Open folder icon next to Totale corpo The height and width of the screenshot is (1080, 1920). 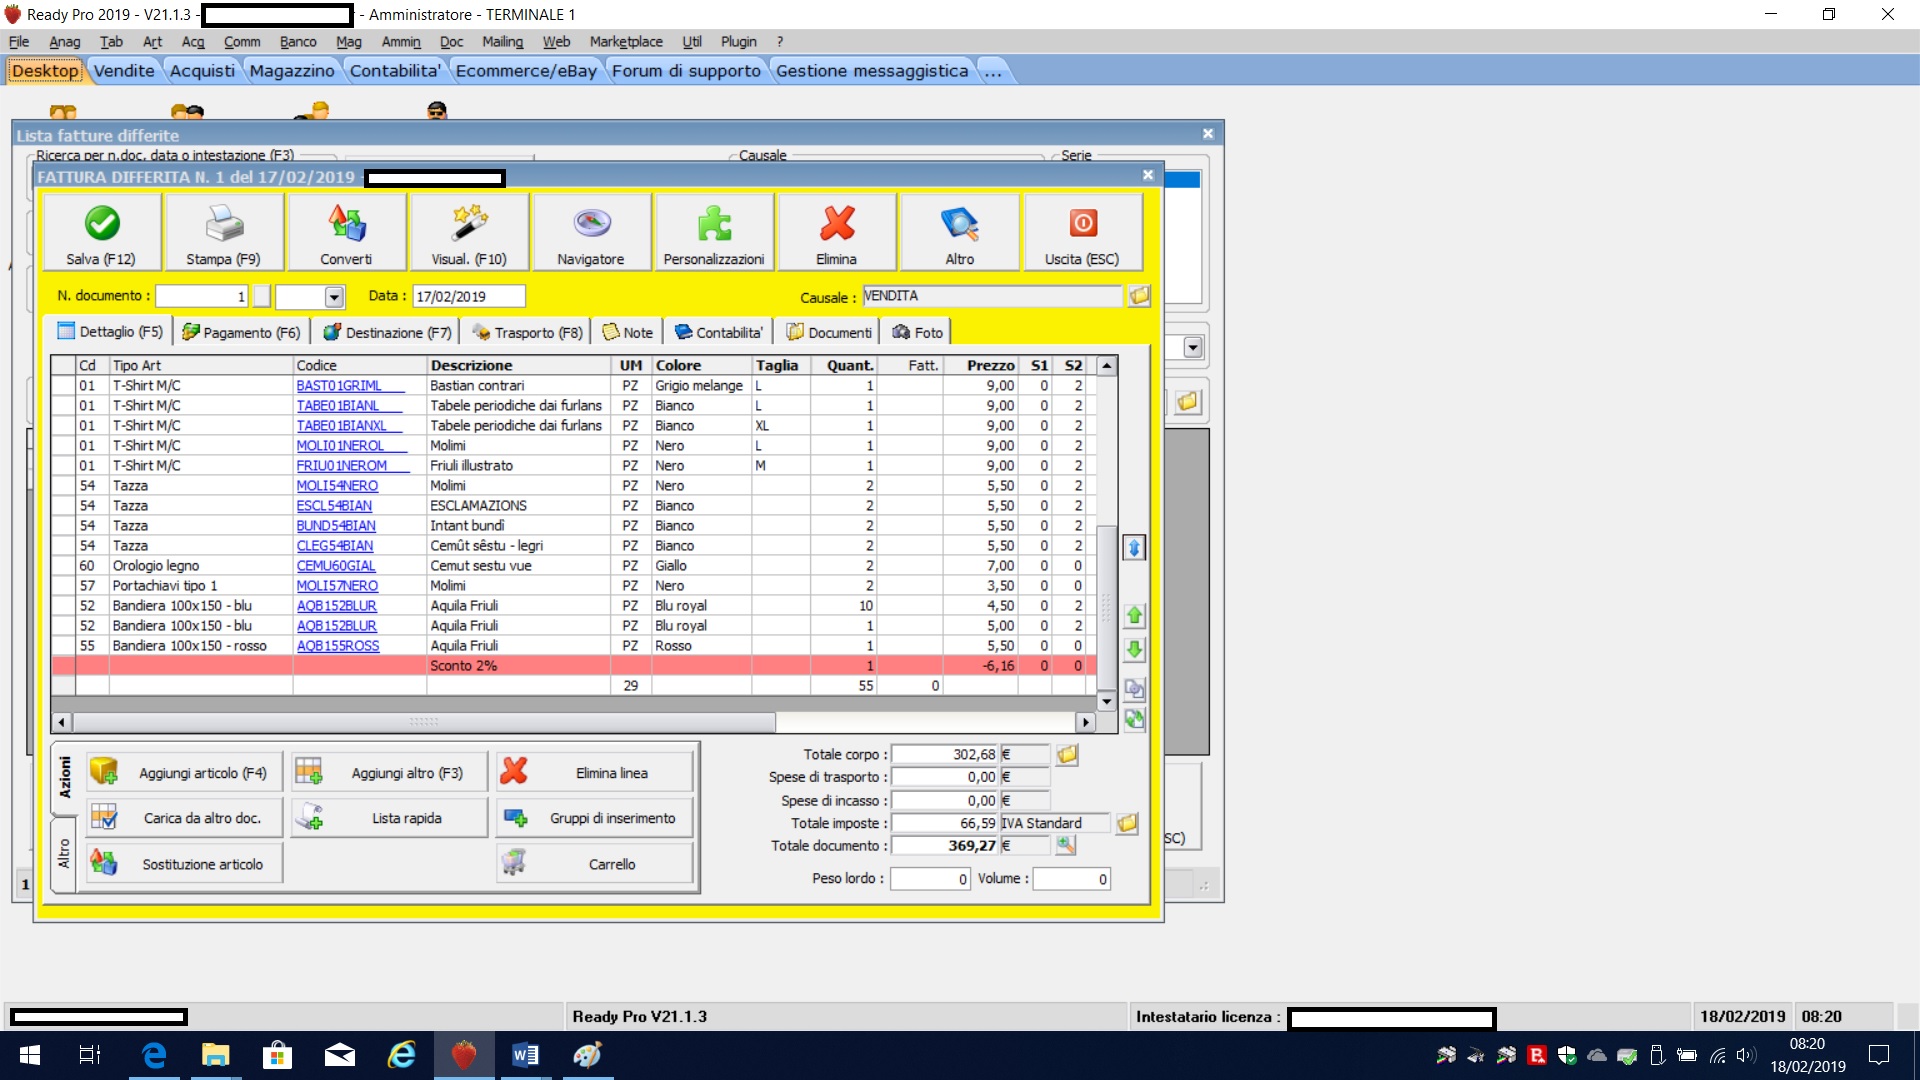[1067, 755]
